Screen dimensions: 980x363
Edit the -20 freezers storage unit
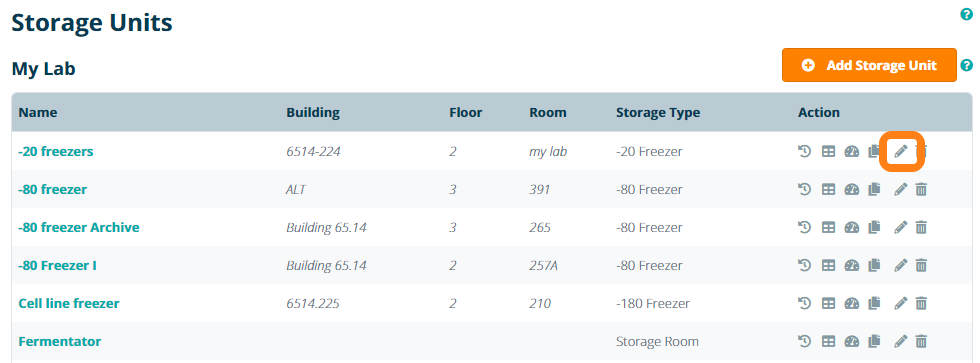pyautogui.click(x=900, y=151)
